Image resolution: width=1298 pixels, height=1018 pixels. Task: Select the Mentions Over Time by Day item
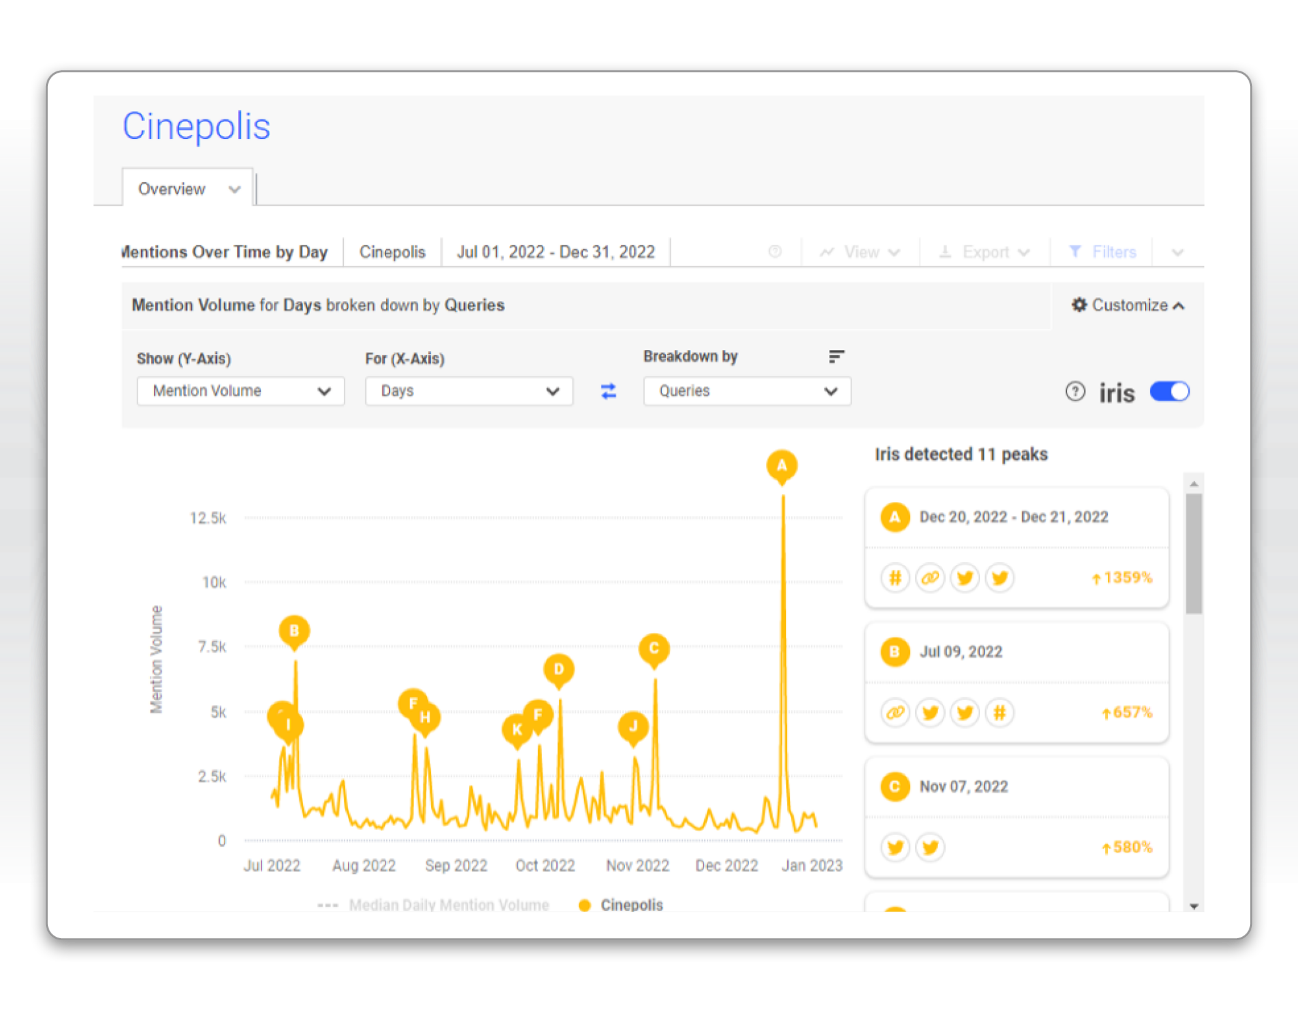pyautogui.click(x=225, y=252)
